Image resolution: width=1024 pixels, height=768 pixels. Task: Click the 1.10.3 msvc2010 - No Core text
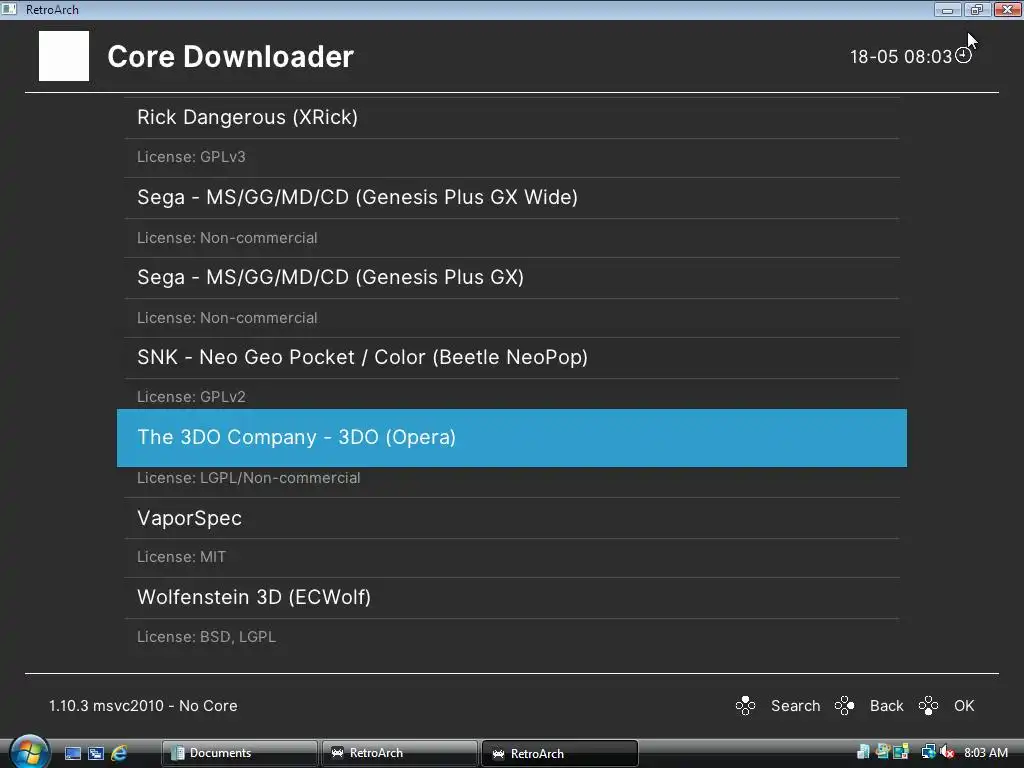[143, 706]
